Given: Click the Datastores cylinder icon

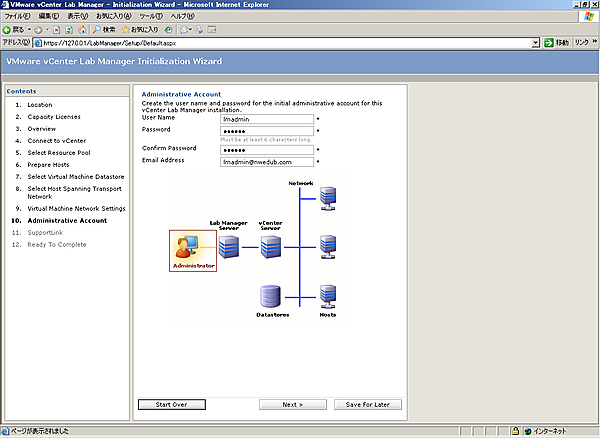Looking at the screenshot, I should tap(268, 295).
